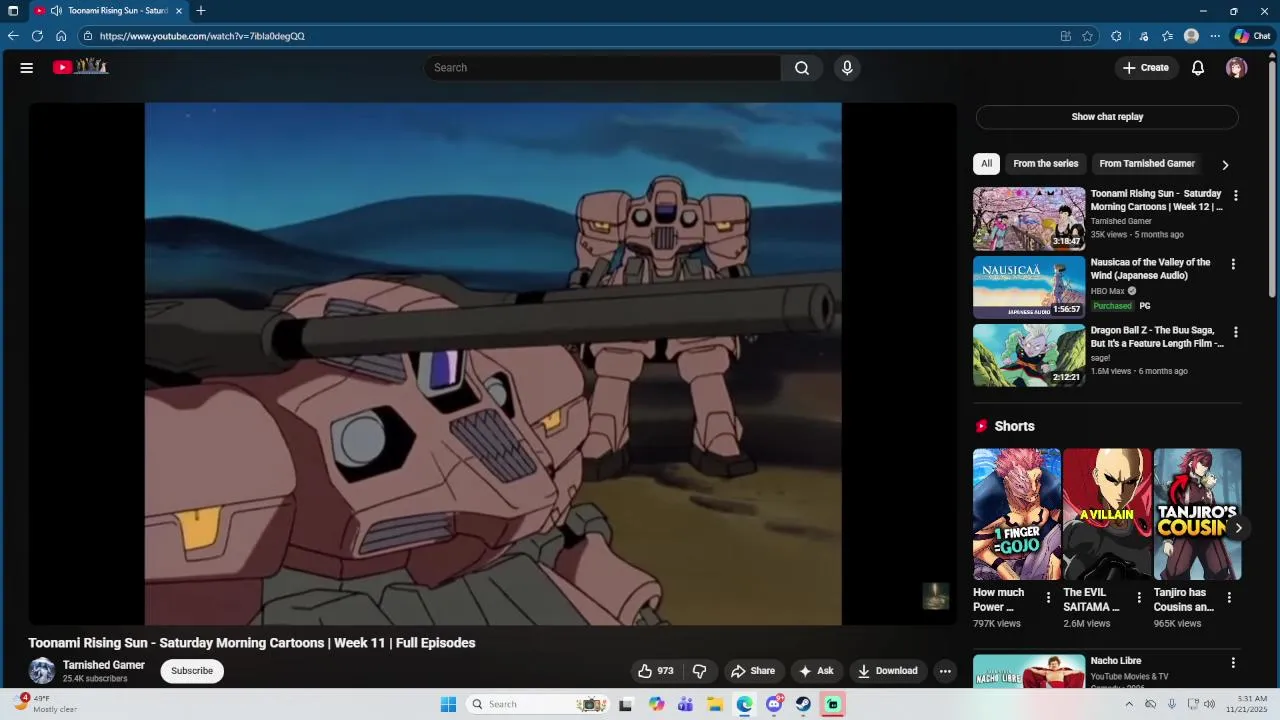The width and height of the screenshot is (1280, 720).
Task: Switch to the Toonami Rising Sun browser tab
Action: [109, 11]
